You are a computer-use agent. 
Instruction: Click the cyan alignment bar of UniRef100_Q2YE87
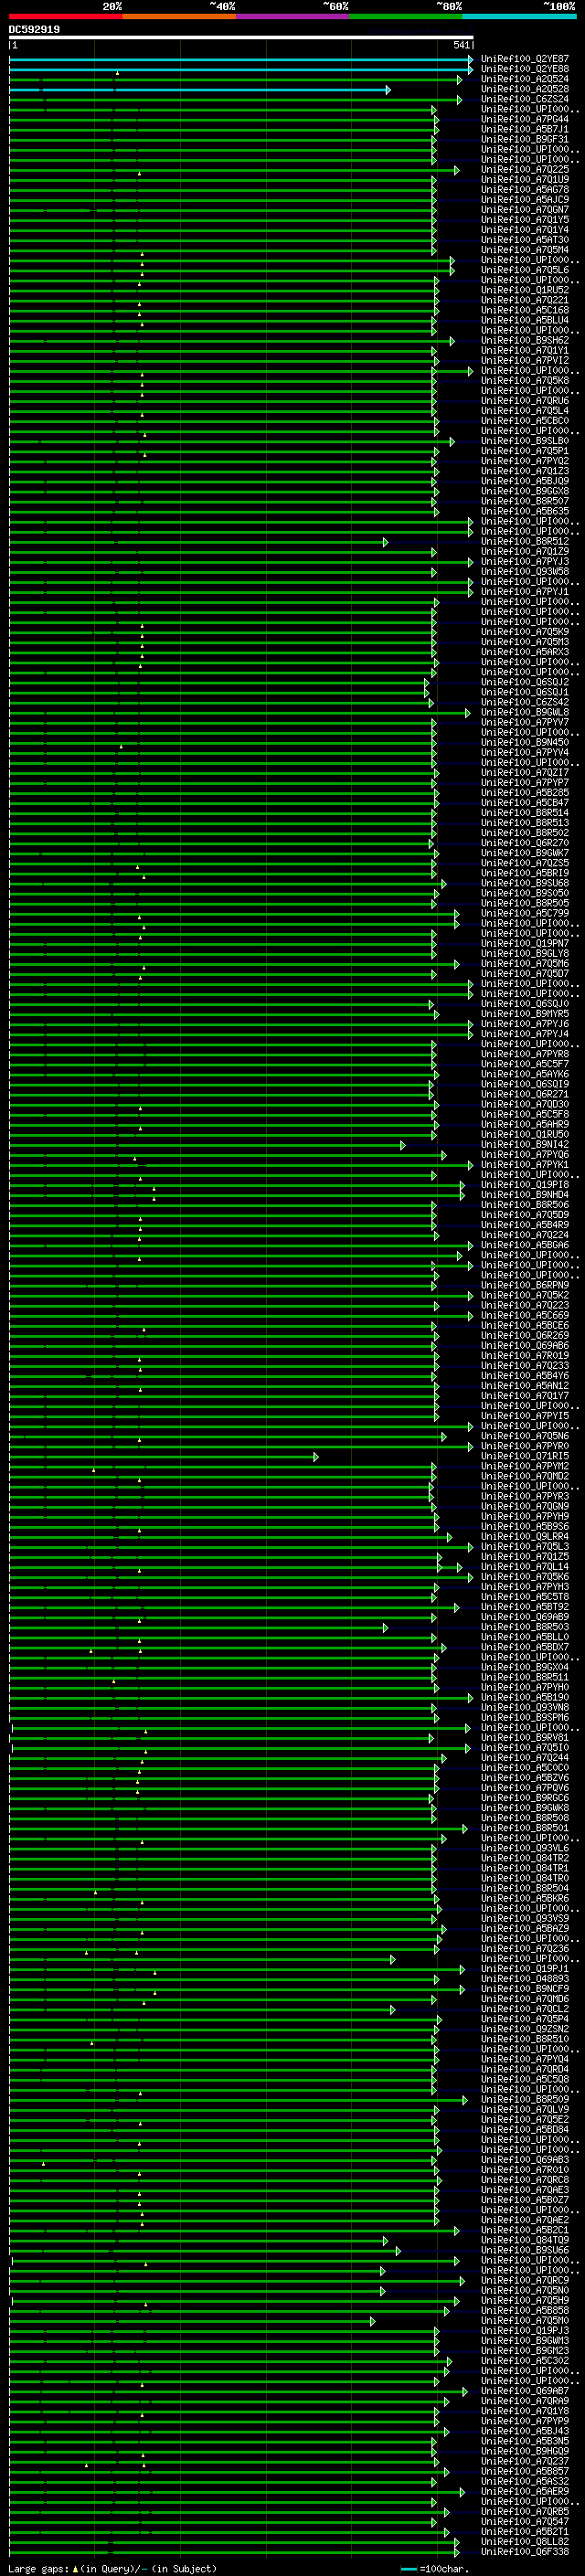241,60
